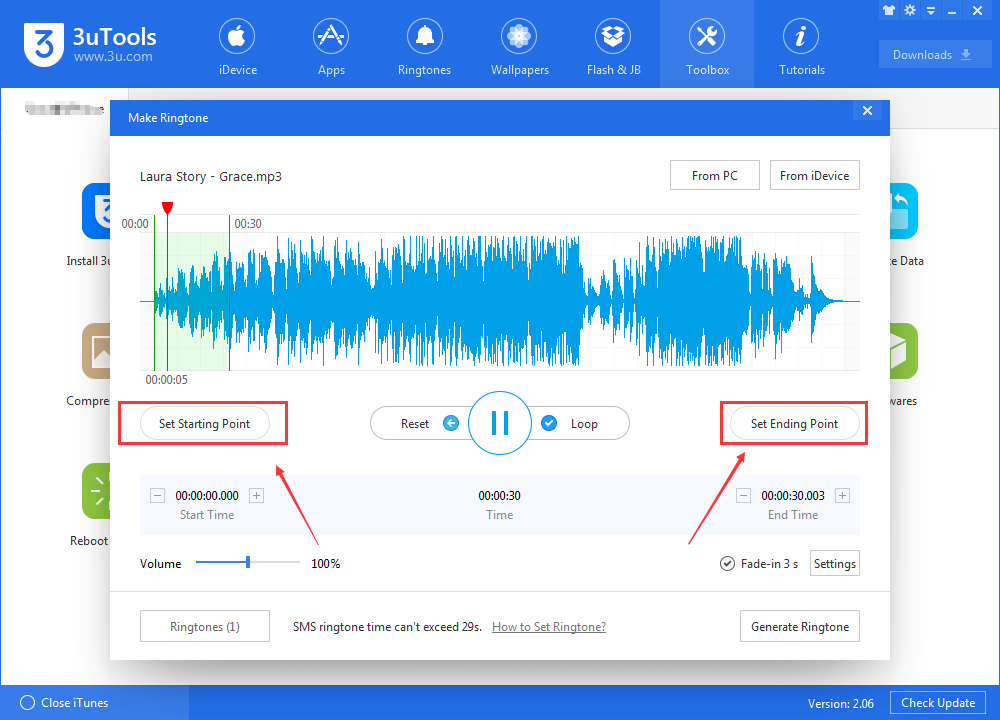This screenshot has width=1000, height=720.
Task: Open the Apps section
Action: (x=331, y=47)
